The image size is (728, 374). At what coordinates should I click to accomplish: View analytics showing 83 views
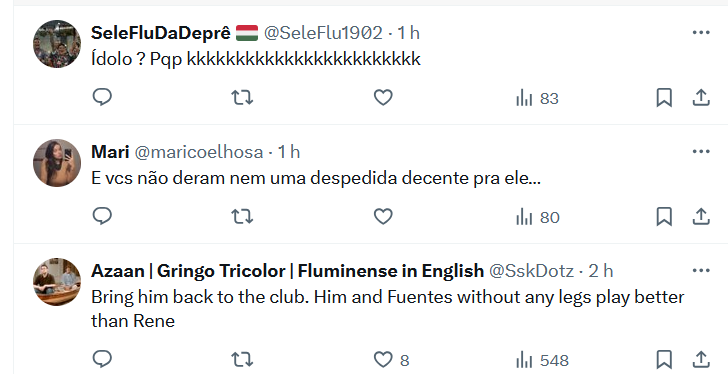(x=537, y=98)
